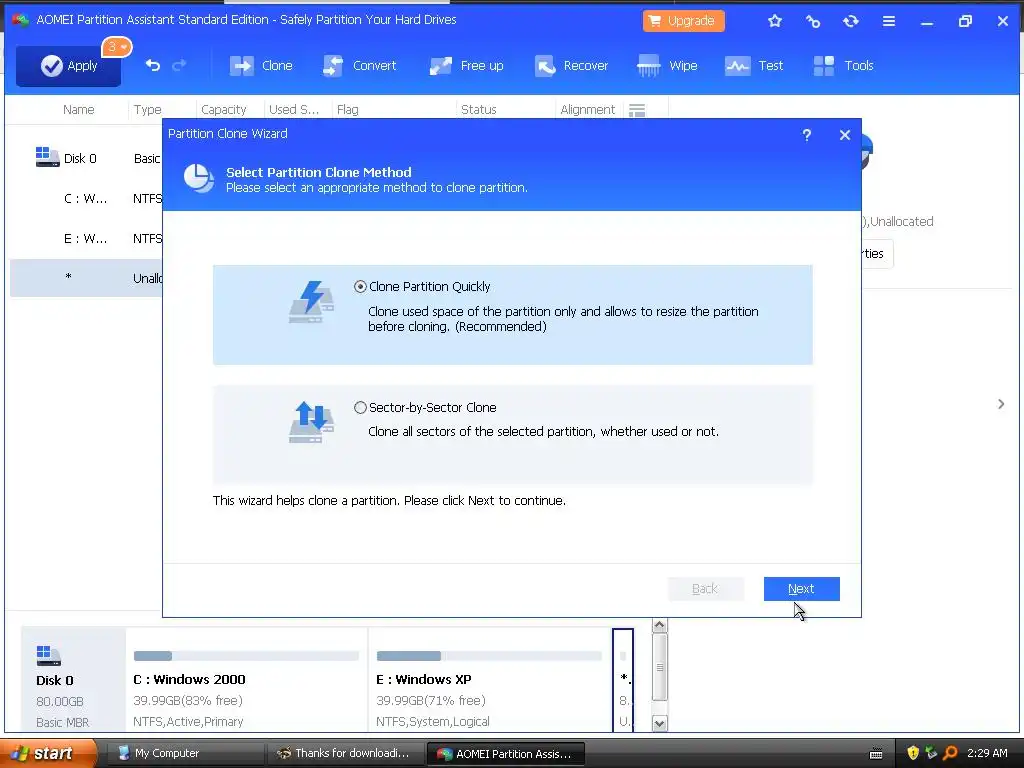This screenshot has width=1024, height=768.
Task: Click the orange magnifier tray icon
Action: click(950, 754)
